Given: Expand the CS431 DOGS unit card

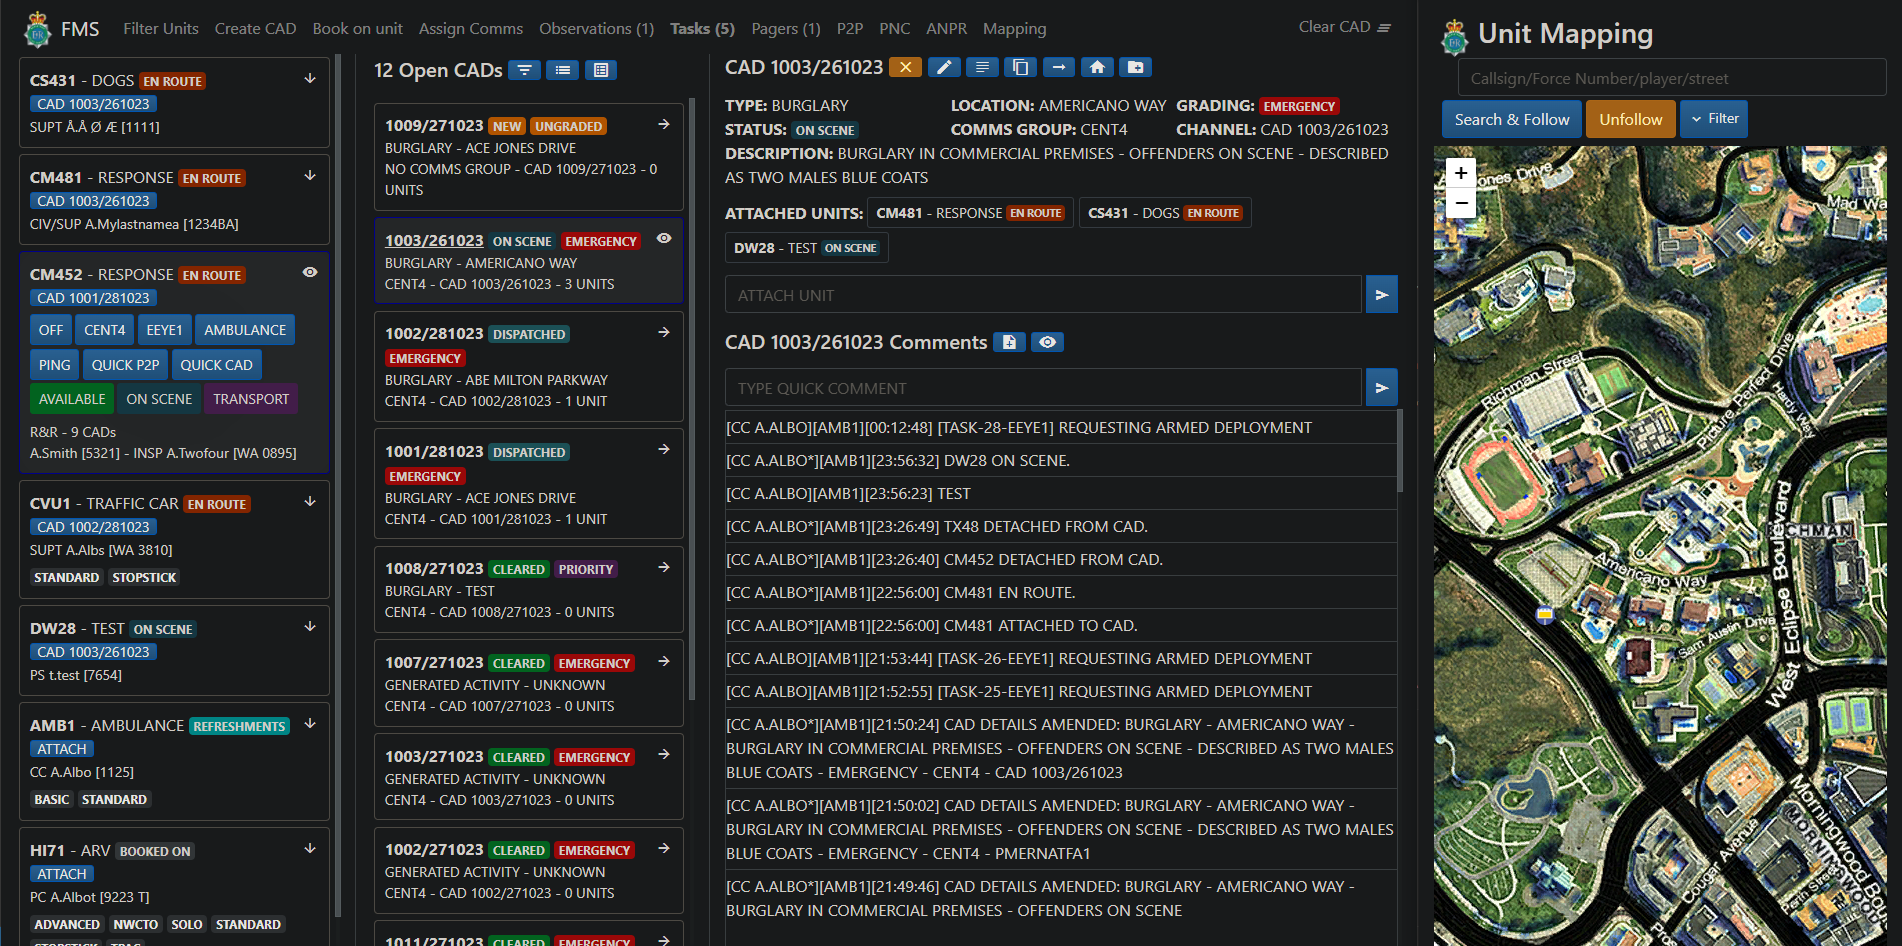Looking at the screenshot, I should (310, 79).
